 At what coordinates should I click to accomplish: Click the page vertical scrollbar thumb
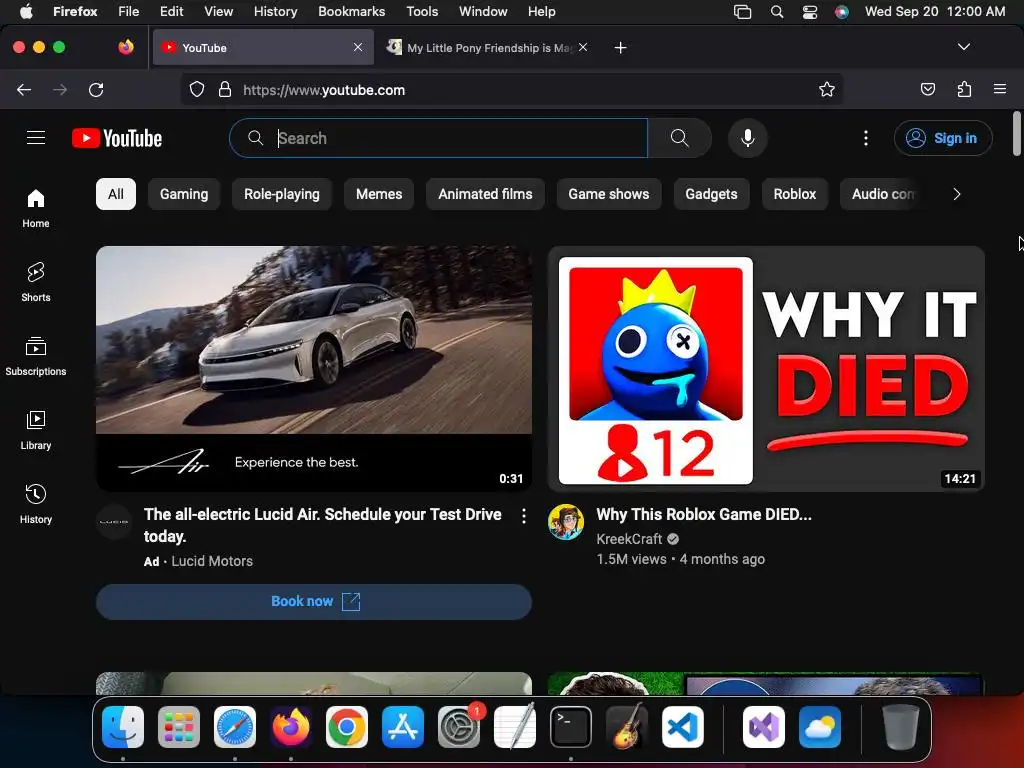1016,134
